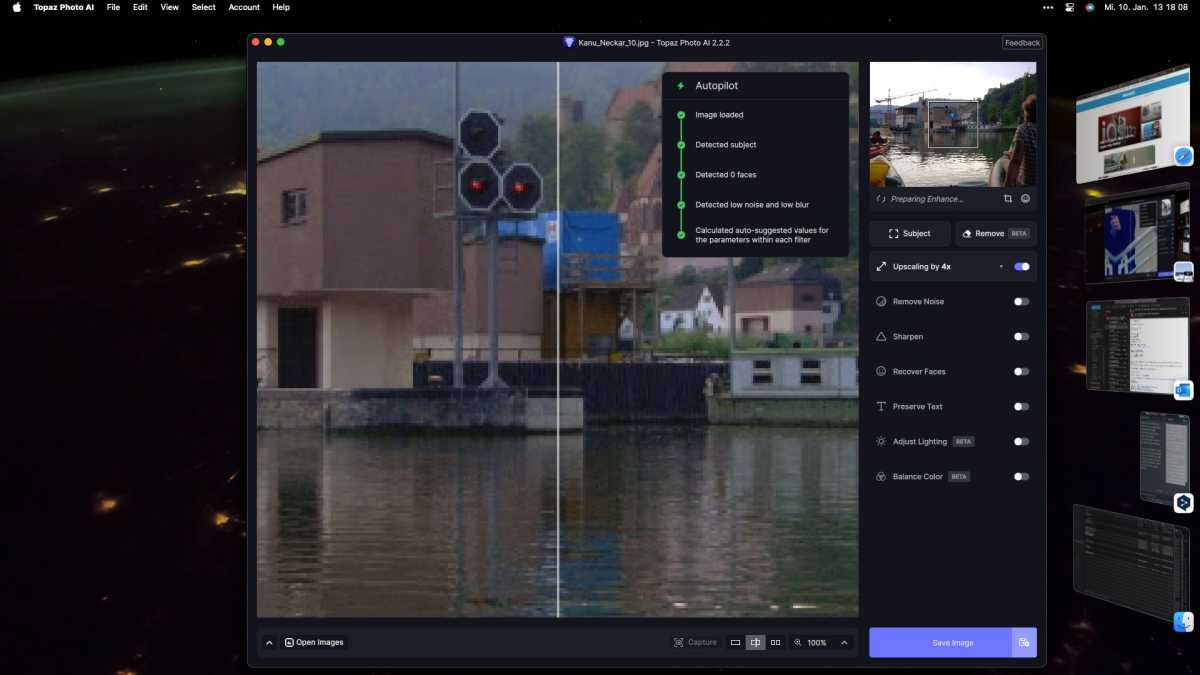Click the Recover Faces icon

[x=881, y=371]
